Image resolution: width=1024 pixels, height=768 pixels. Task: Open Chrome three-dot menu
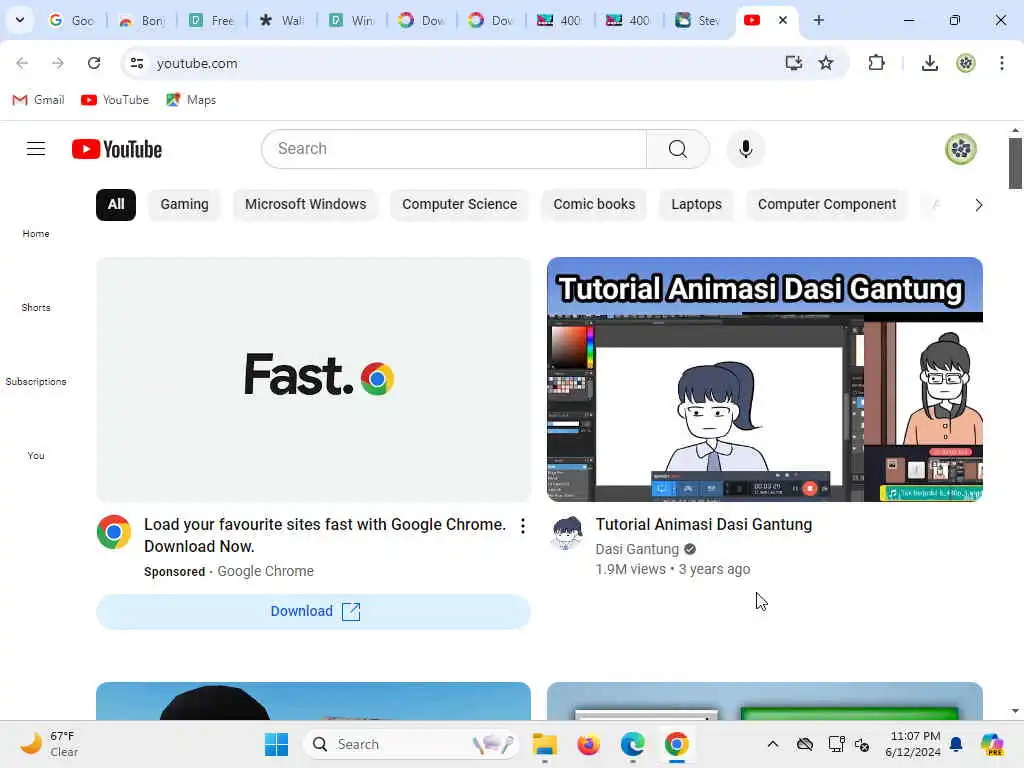1002,63
